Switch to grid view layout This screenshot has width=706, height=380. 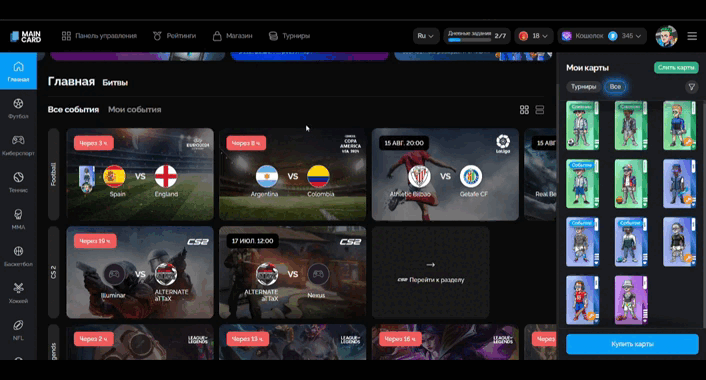point(524,109)
